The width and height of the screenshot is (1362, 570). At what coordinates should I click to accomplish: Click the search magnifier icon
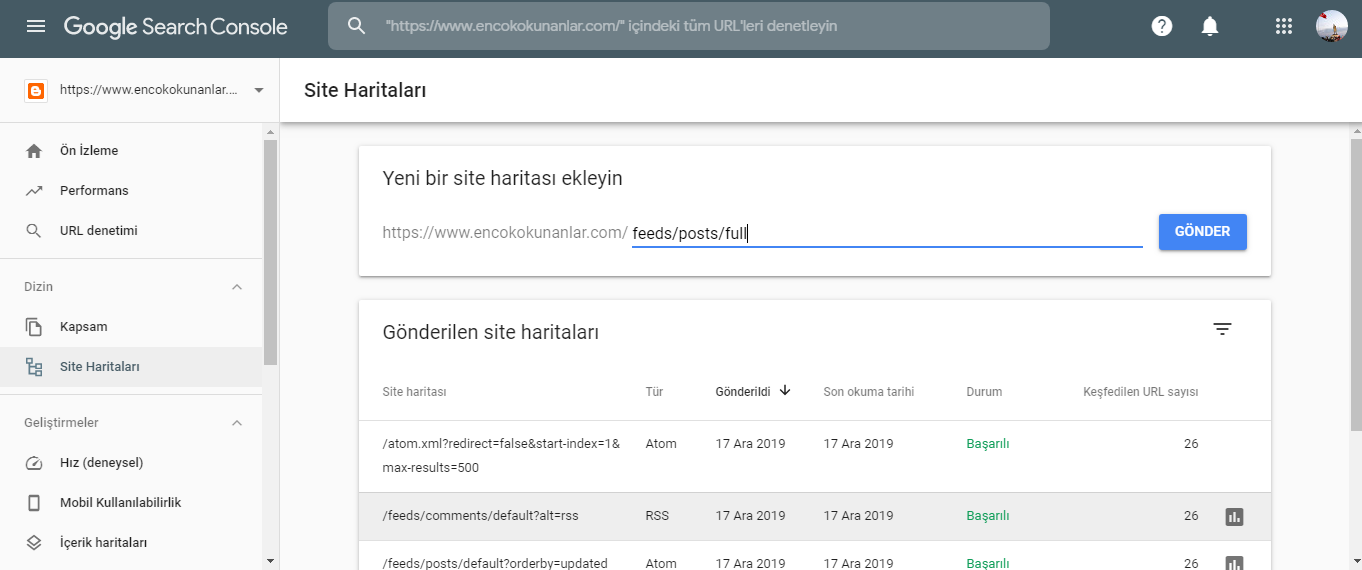[x=357, y=26]
